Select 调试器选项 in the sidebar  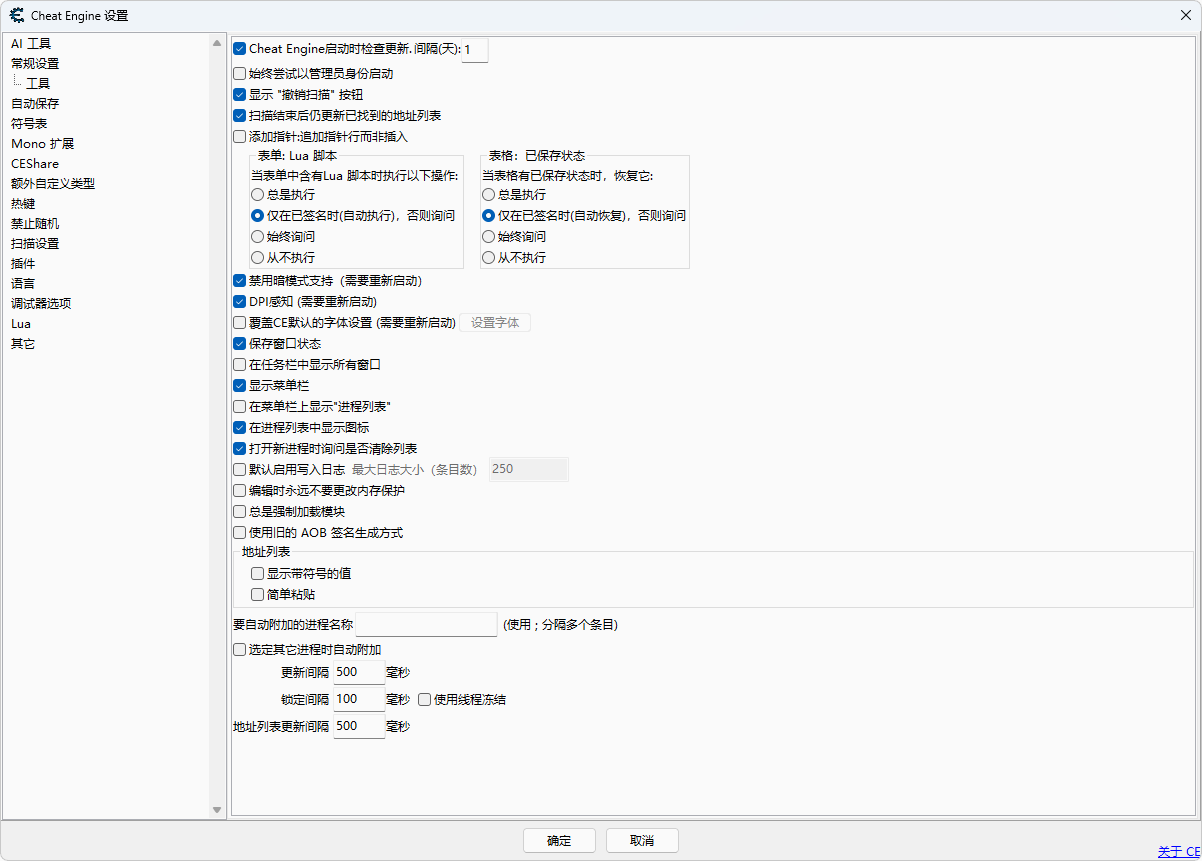point(41,304)
